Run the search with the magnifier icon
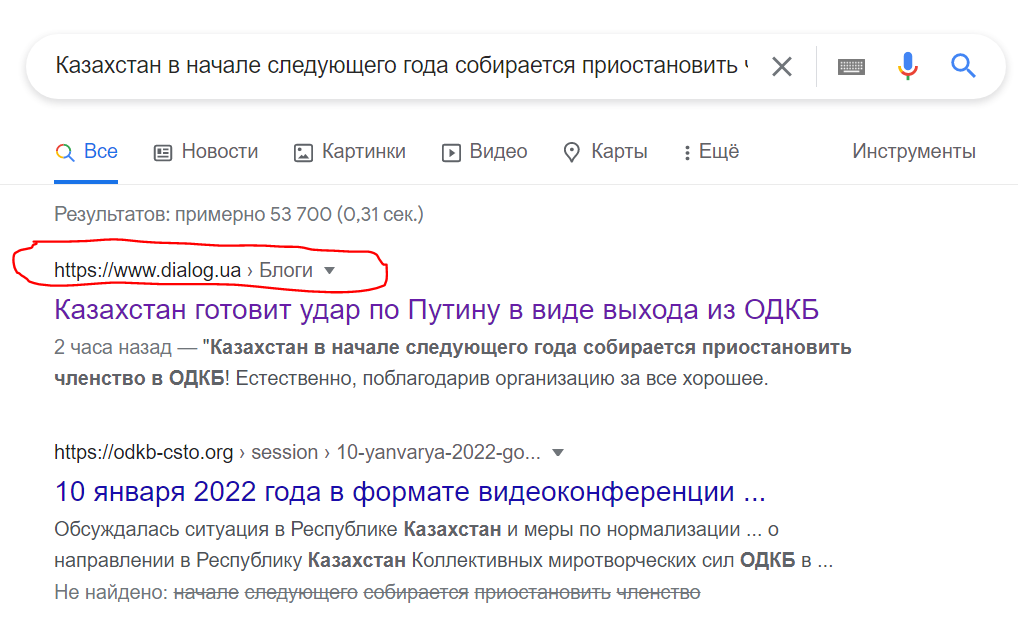Screen dimensions: 1018x627 pos(963,66)
